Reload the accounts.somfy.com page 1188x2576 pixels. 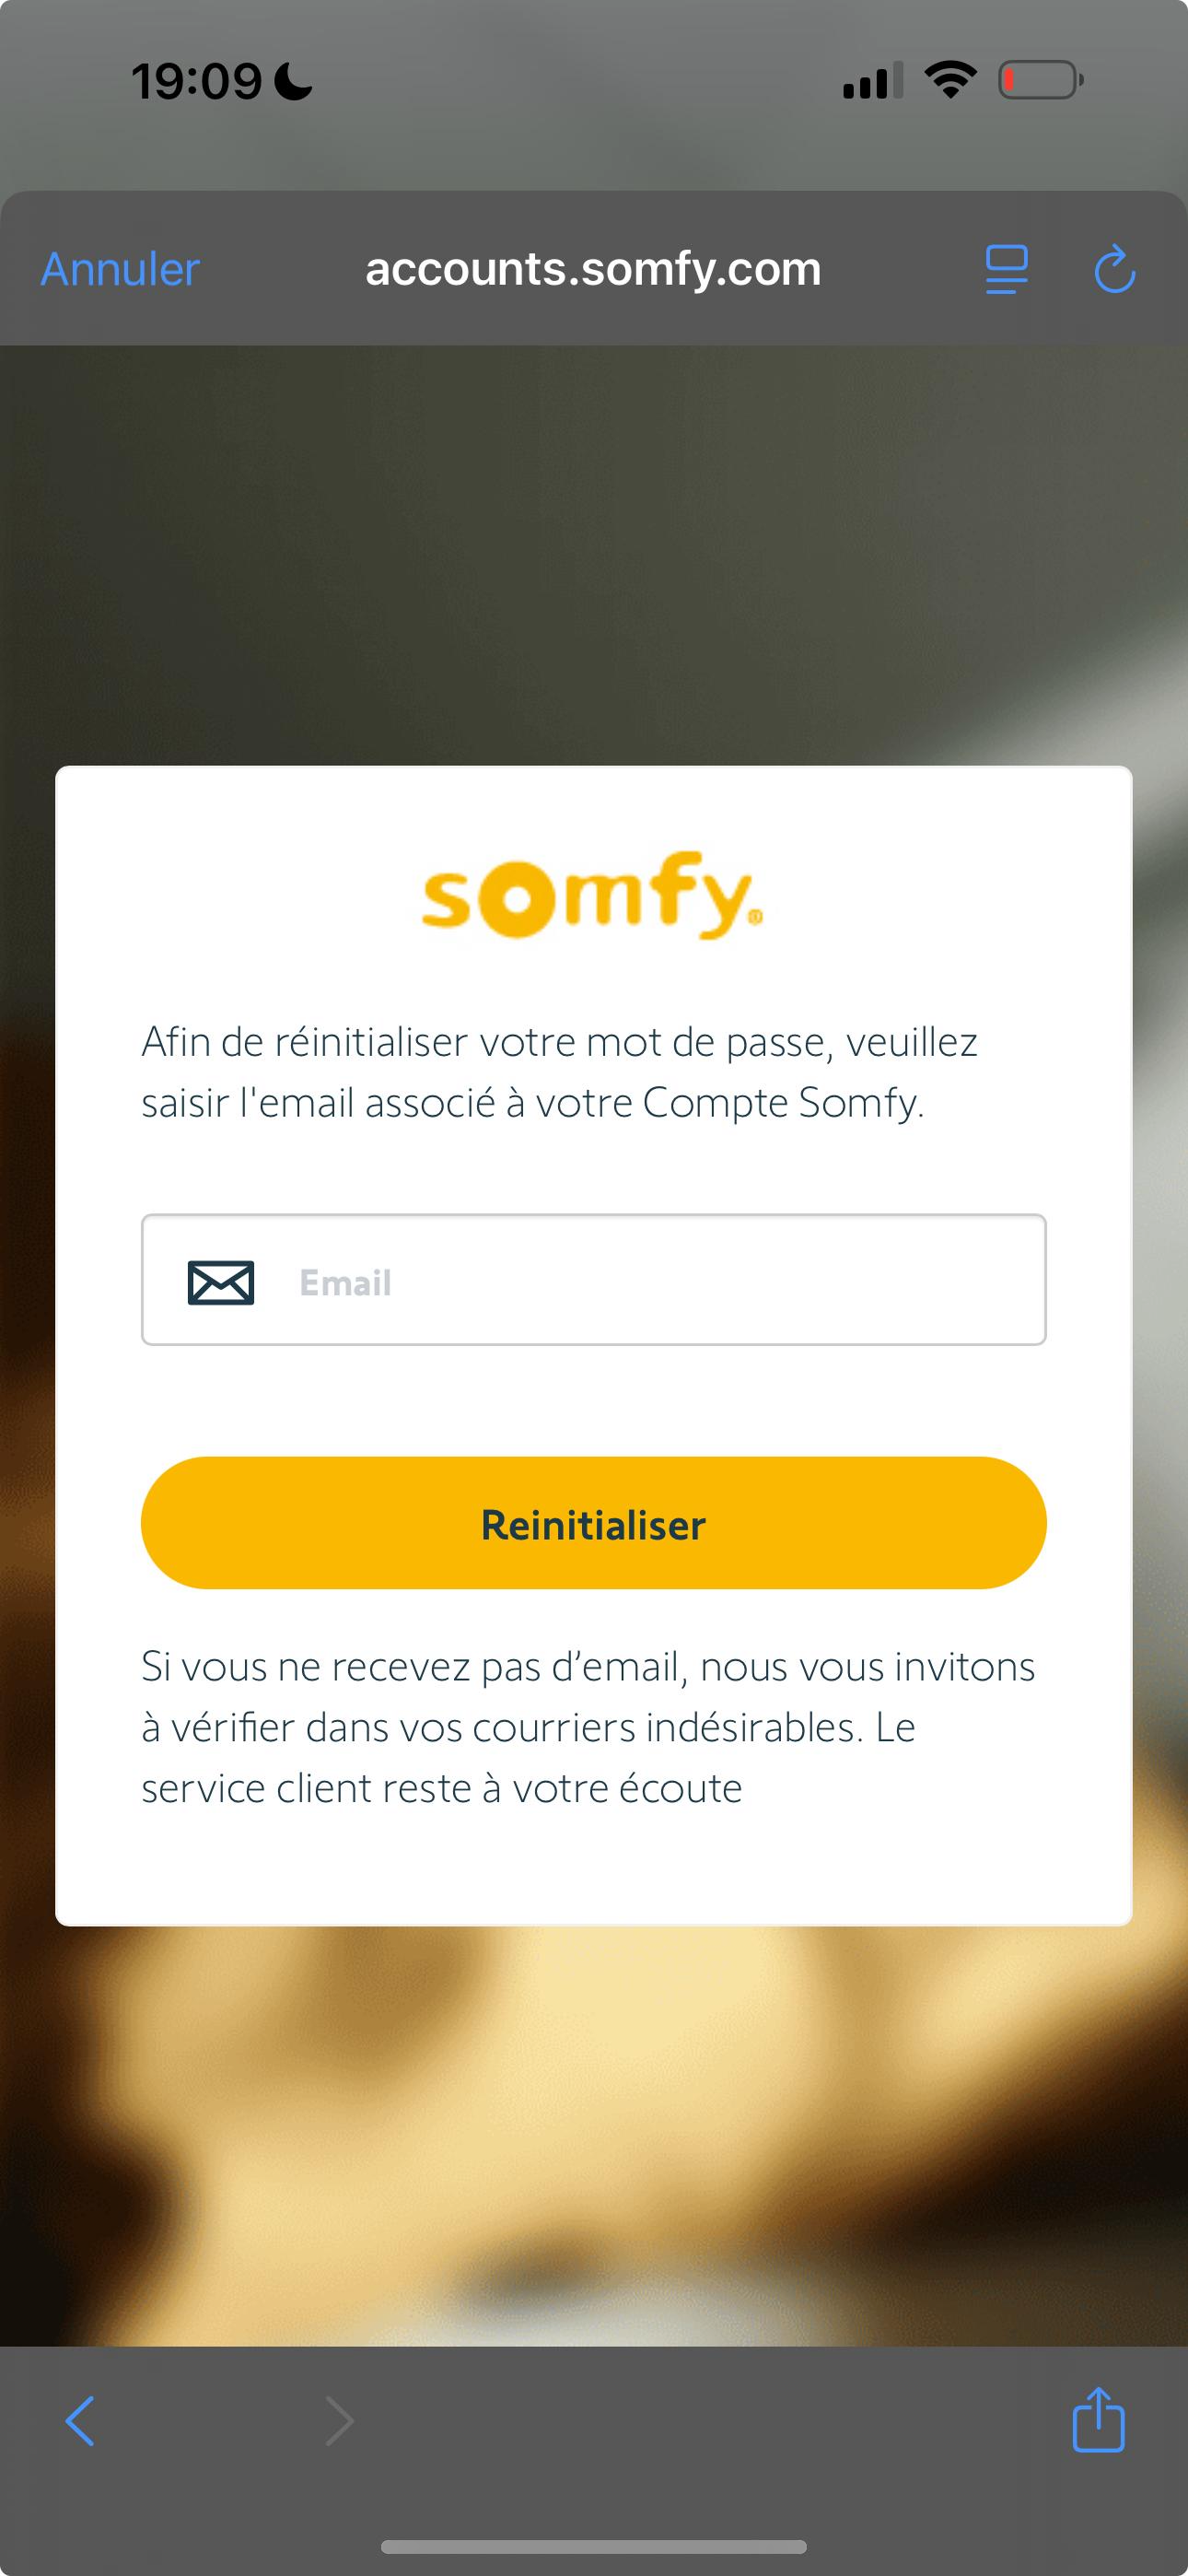click(1114, 270)
